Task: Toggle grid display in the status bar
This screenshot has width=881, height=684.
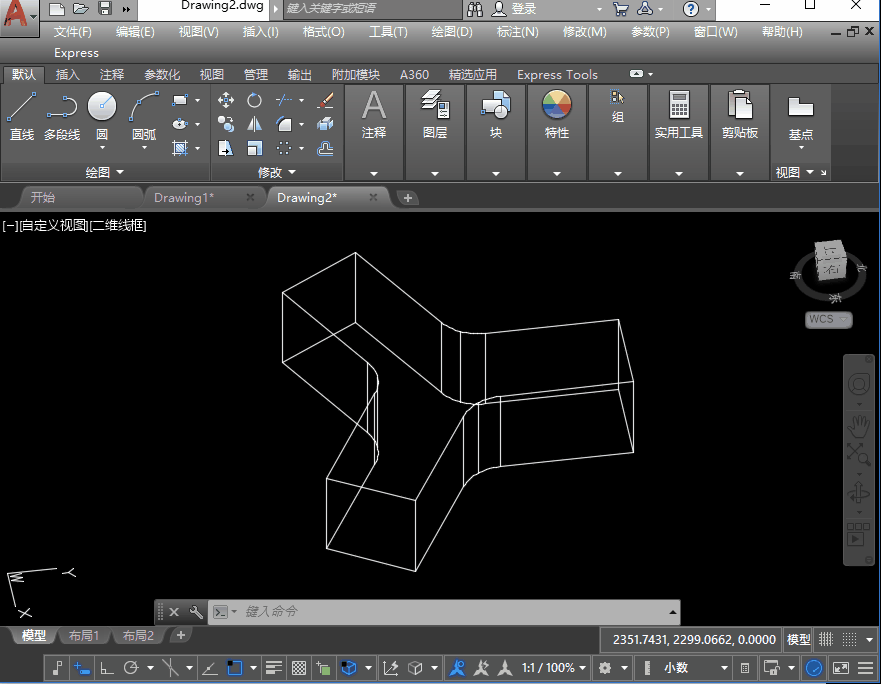Action: click(825, 639)
